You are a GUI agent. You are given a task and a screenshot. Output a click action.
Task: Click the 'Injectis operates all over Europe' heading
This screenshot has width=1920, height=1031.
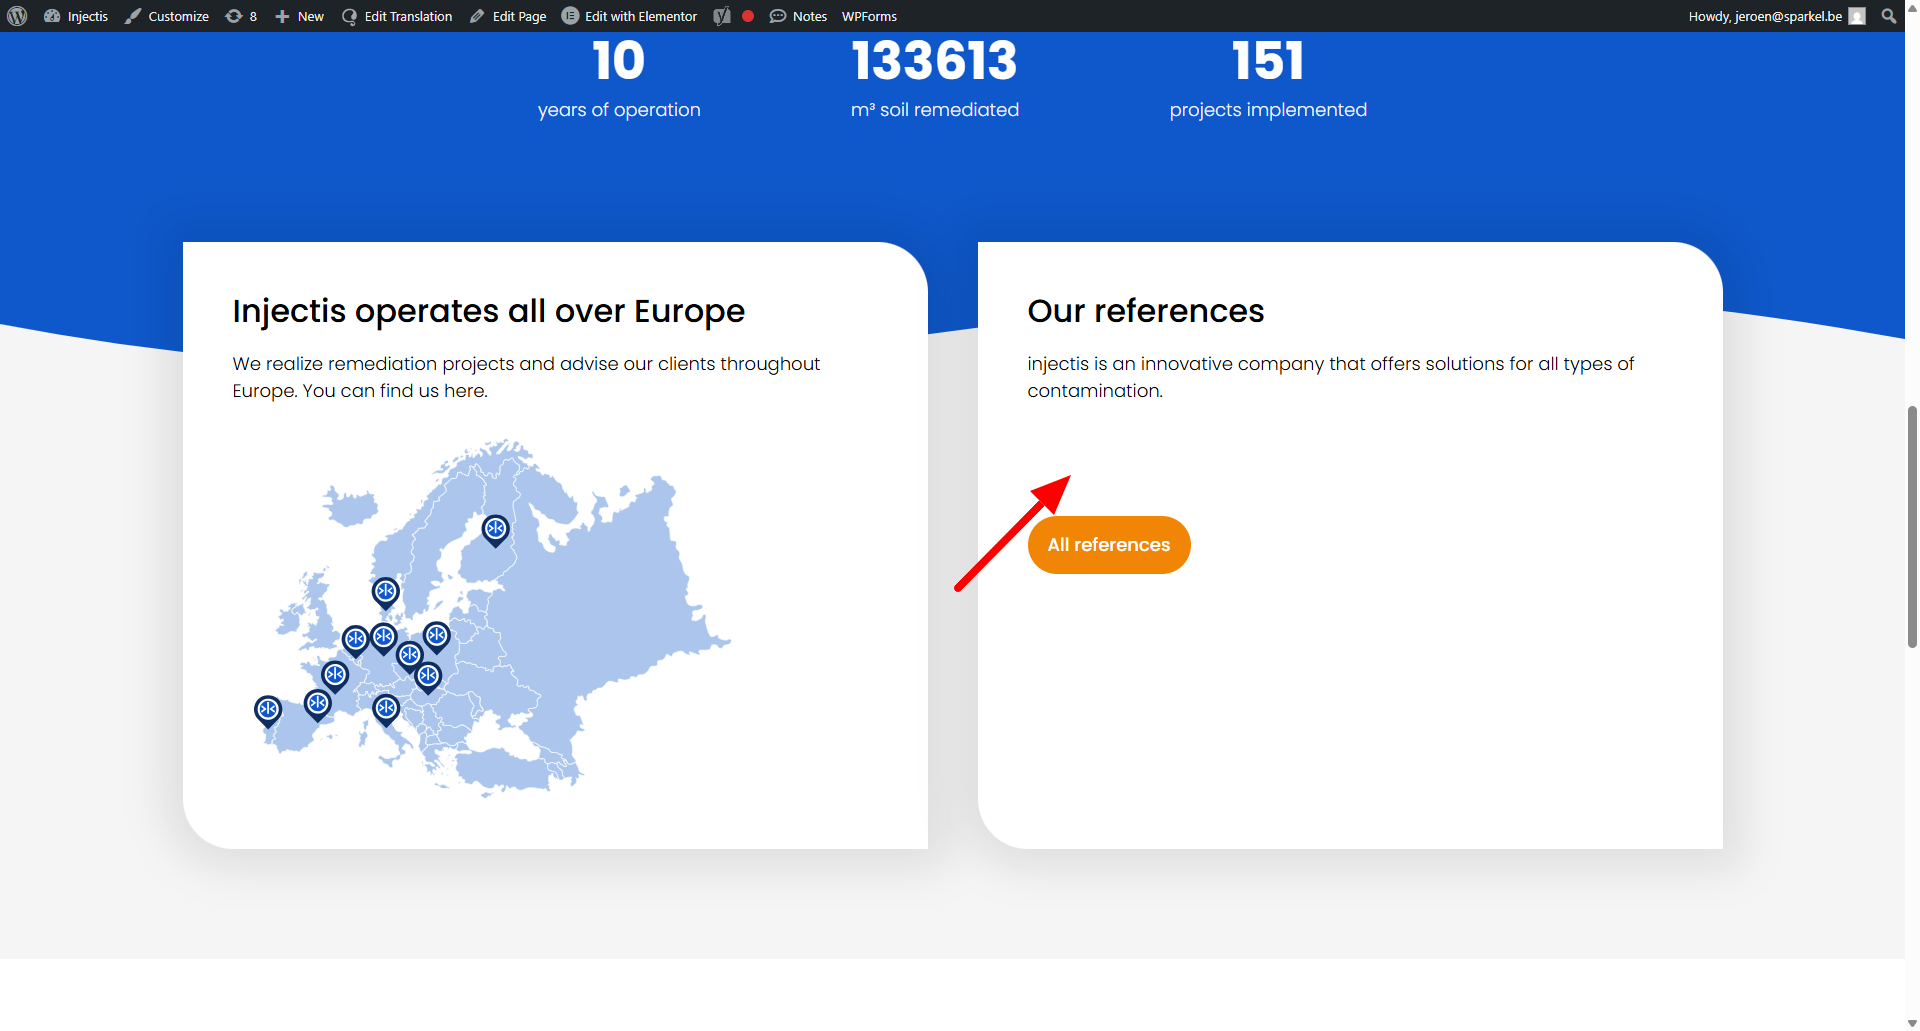[489, 311]
